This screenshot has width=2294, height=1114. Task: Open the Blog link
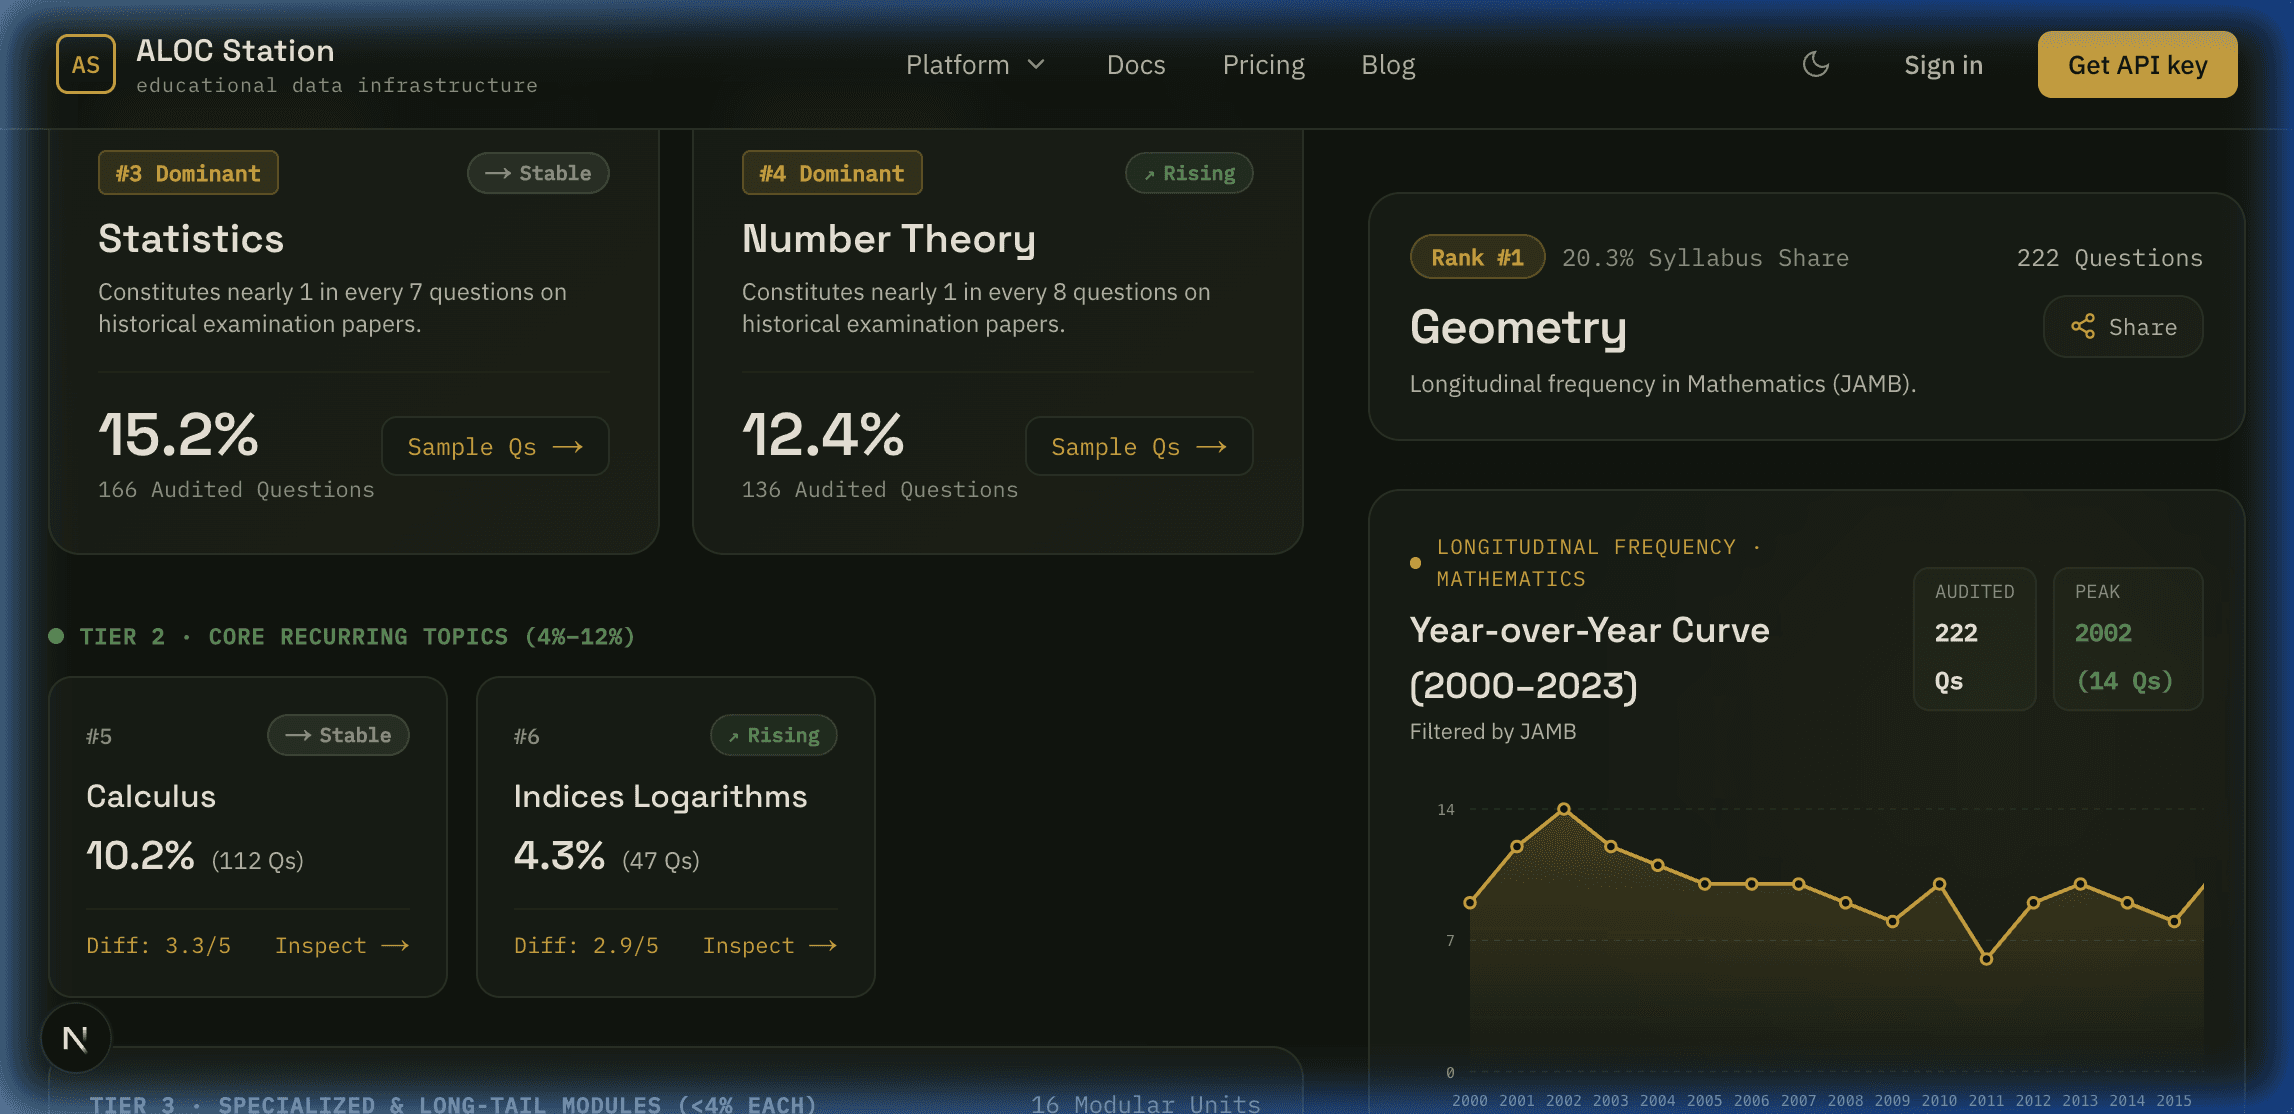pos(1388,65)
